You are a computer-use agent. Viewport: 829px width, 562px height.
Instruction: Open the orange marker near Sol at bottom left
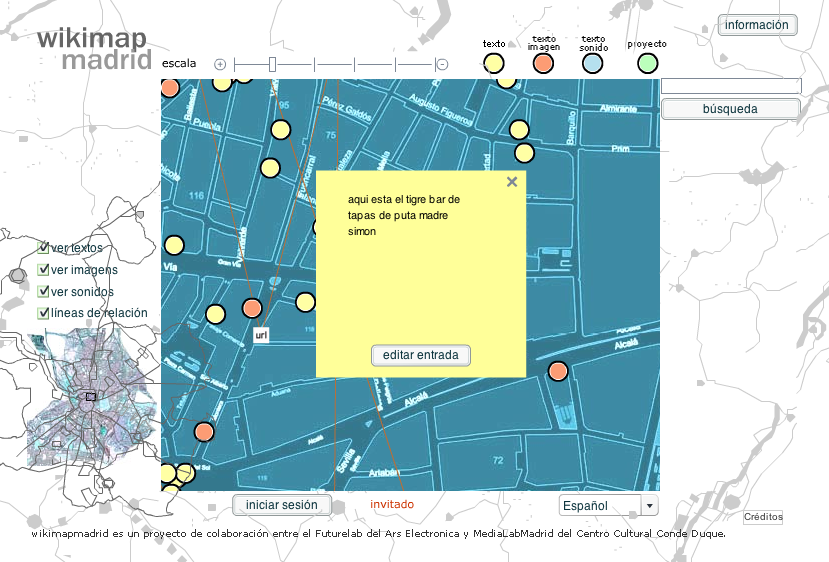point(204,432)
